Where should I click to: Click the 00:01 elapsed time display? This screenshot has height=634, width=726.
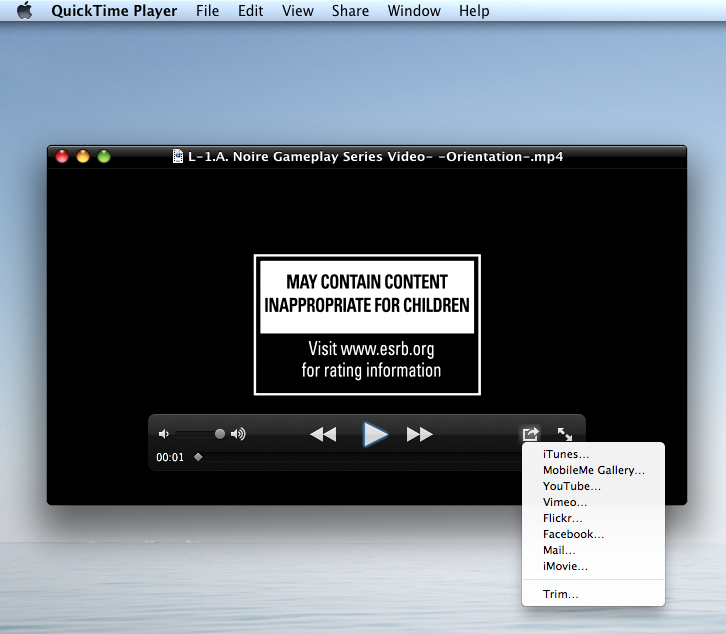click(x=170, y=458)
